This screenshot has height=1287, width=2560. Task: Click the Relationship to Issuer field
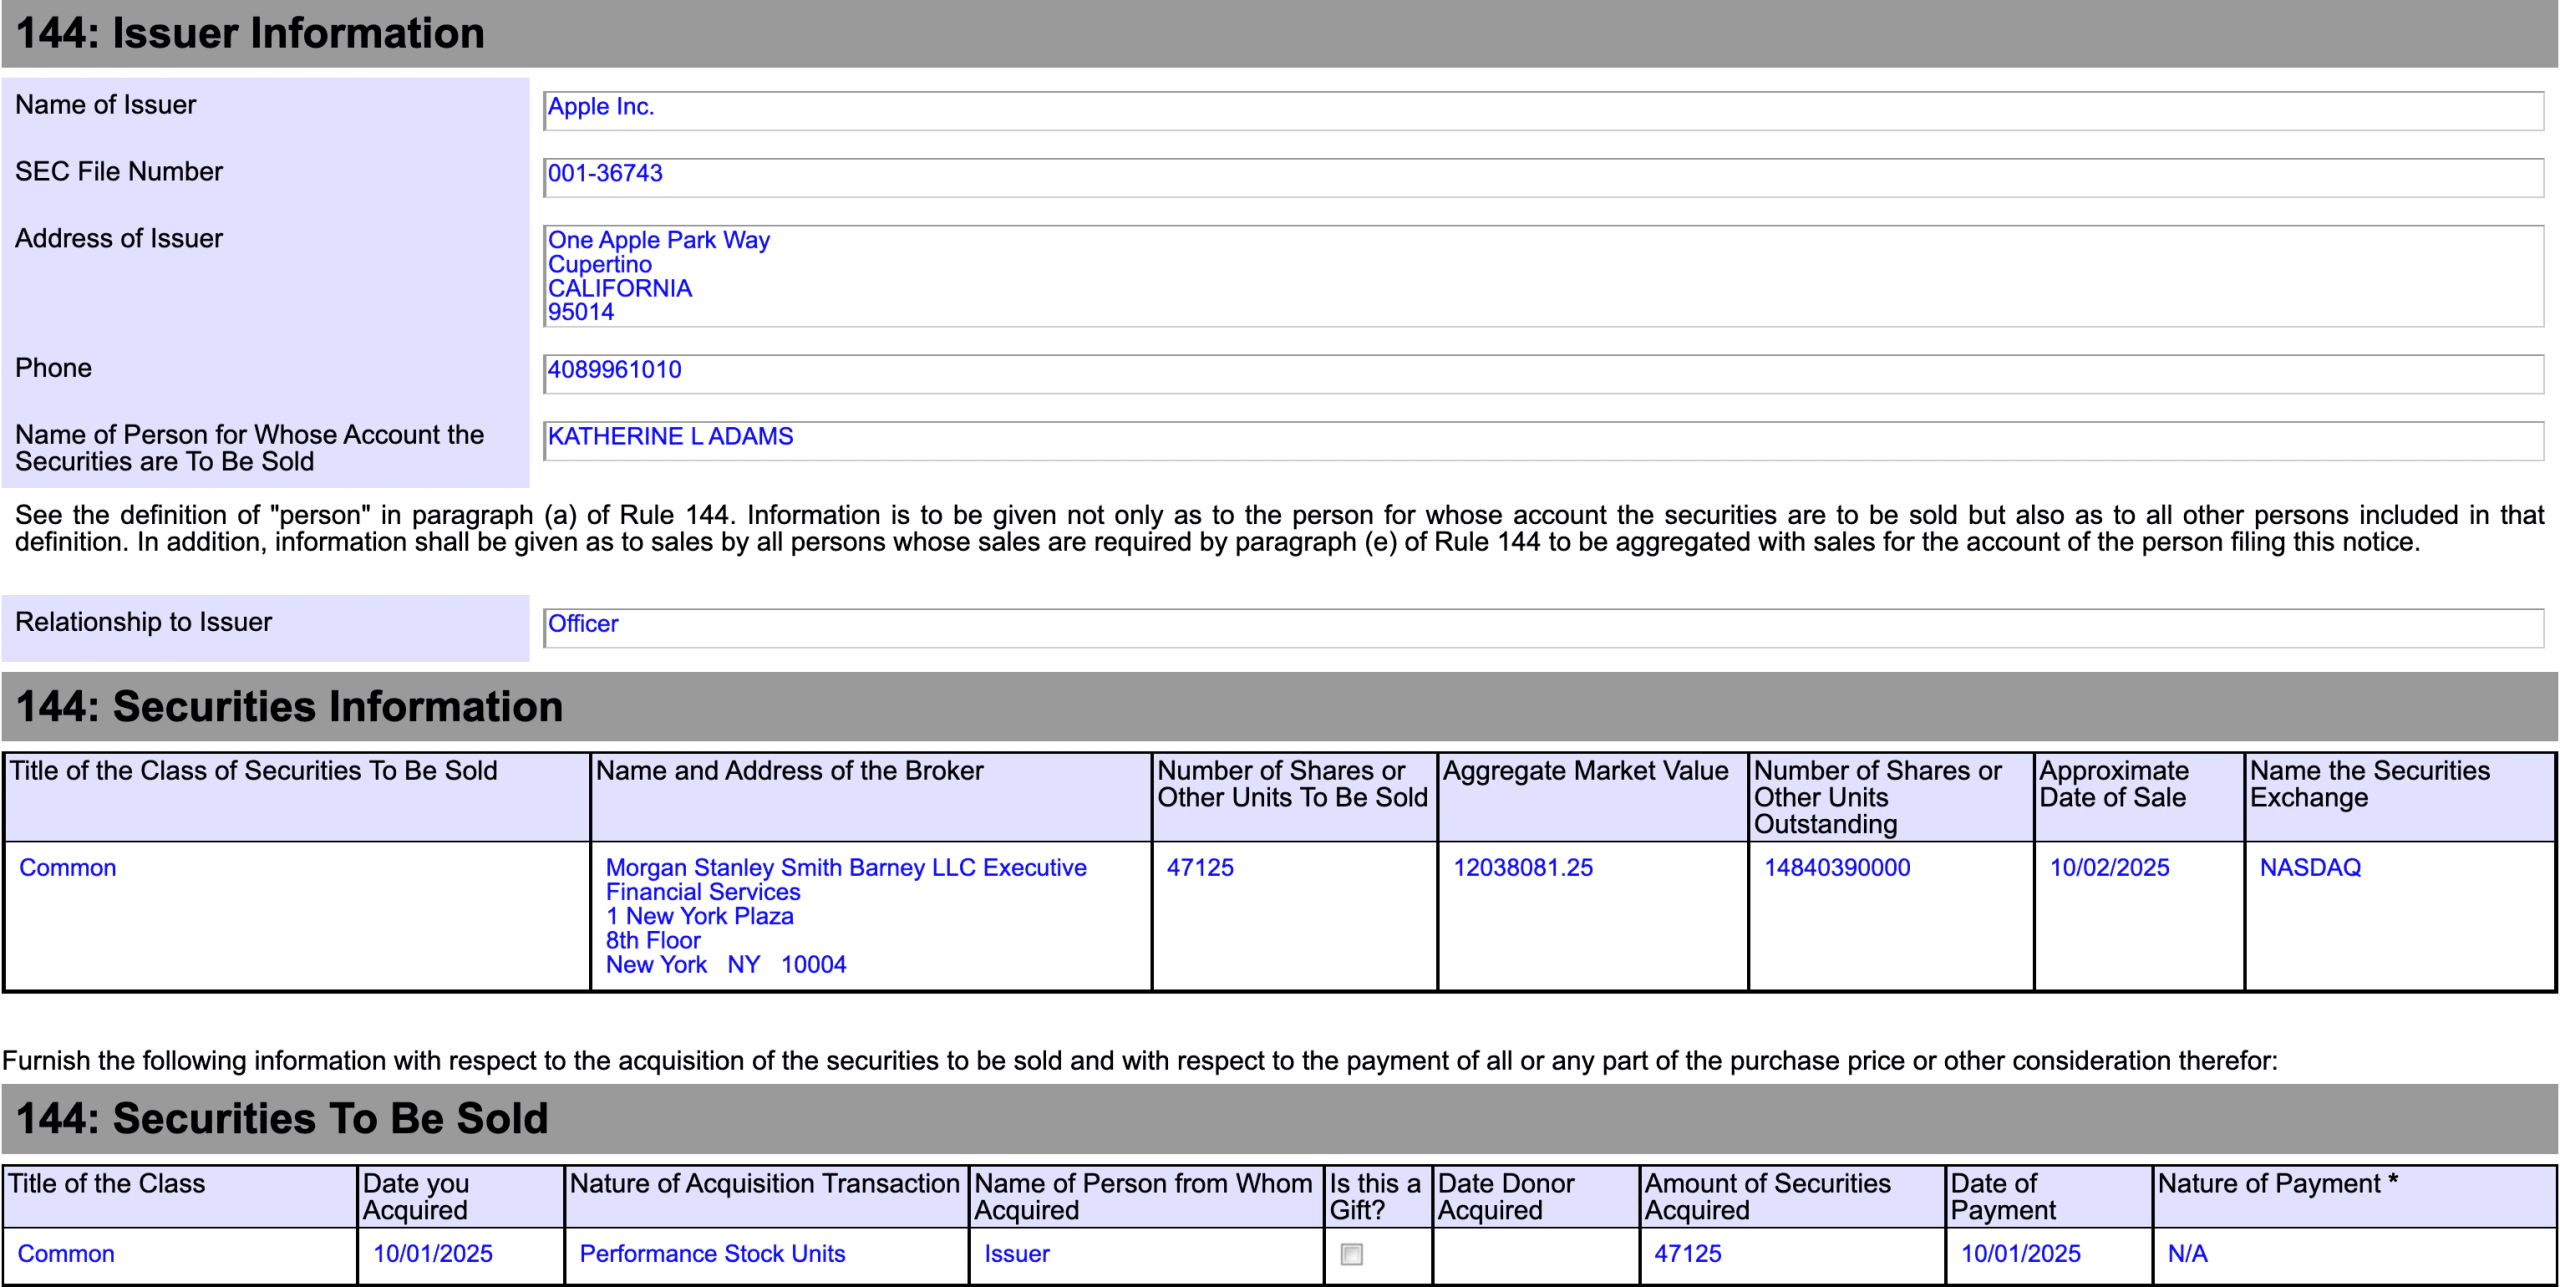[1543, 627]
